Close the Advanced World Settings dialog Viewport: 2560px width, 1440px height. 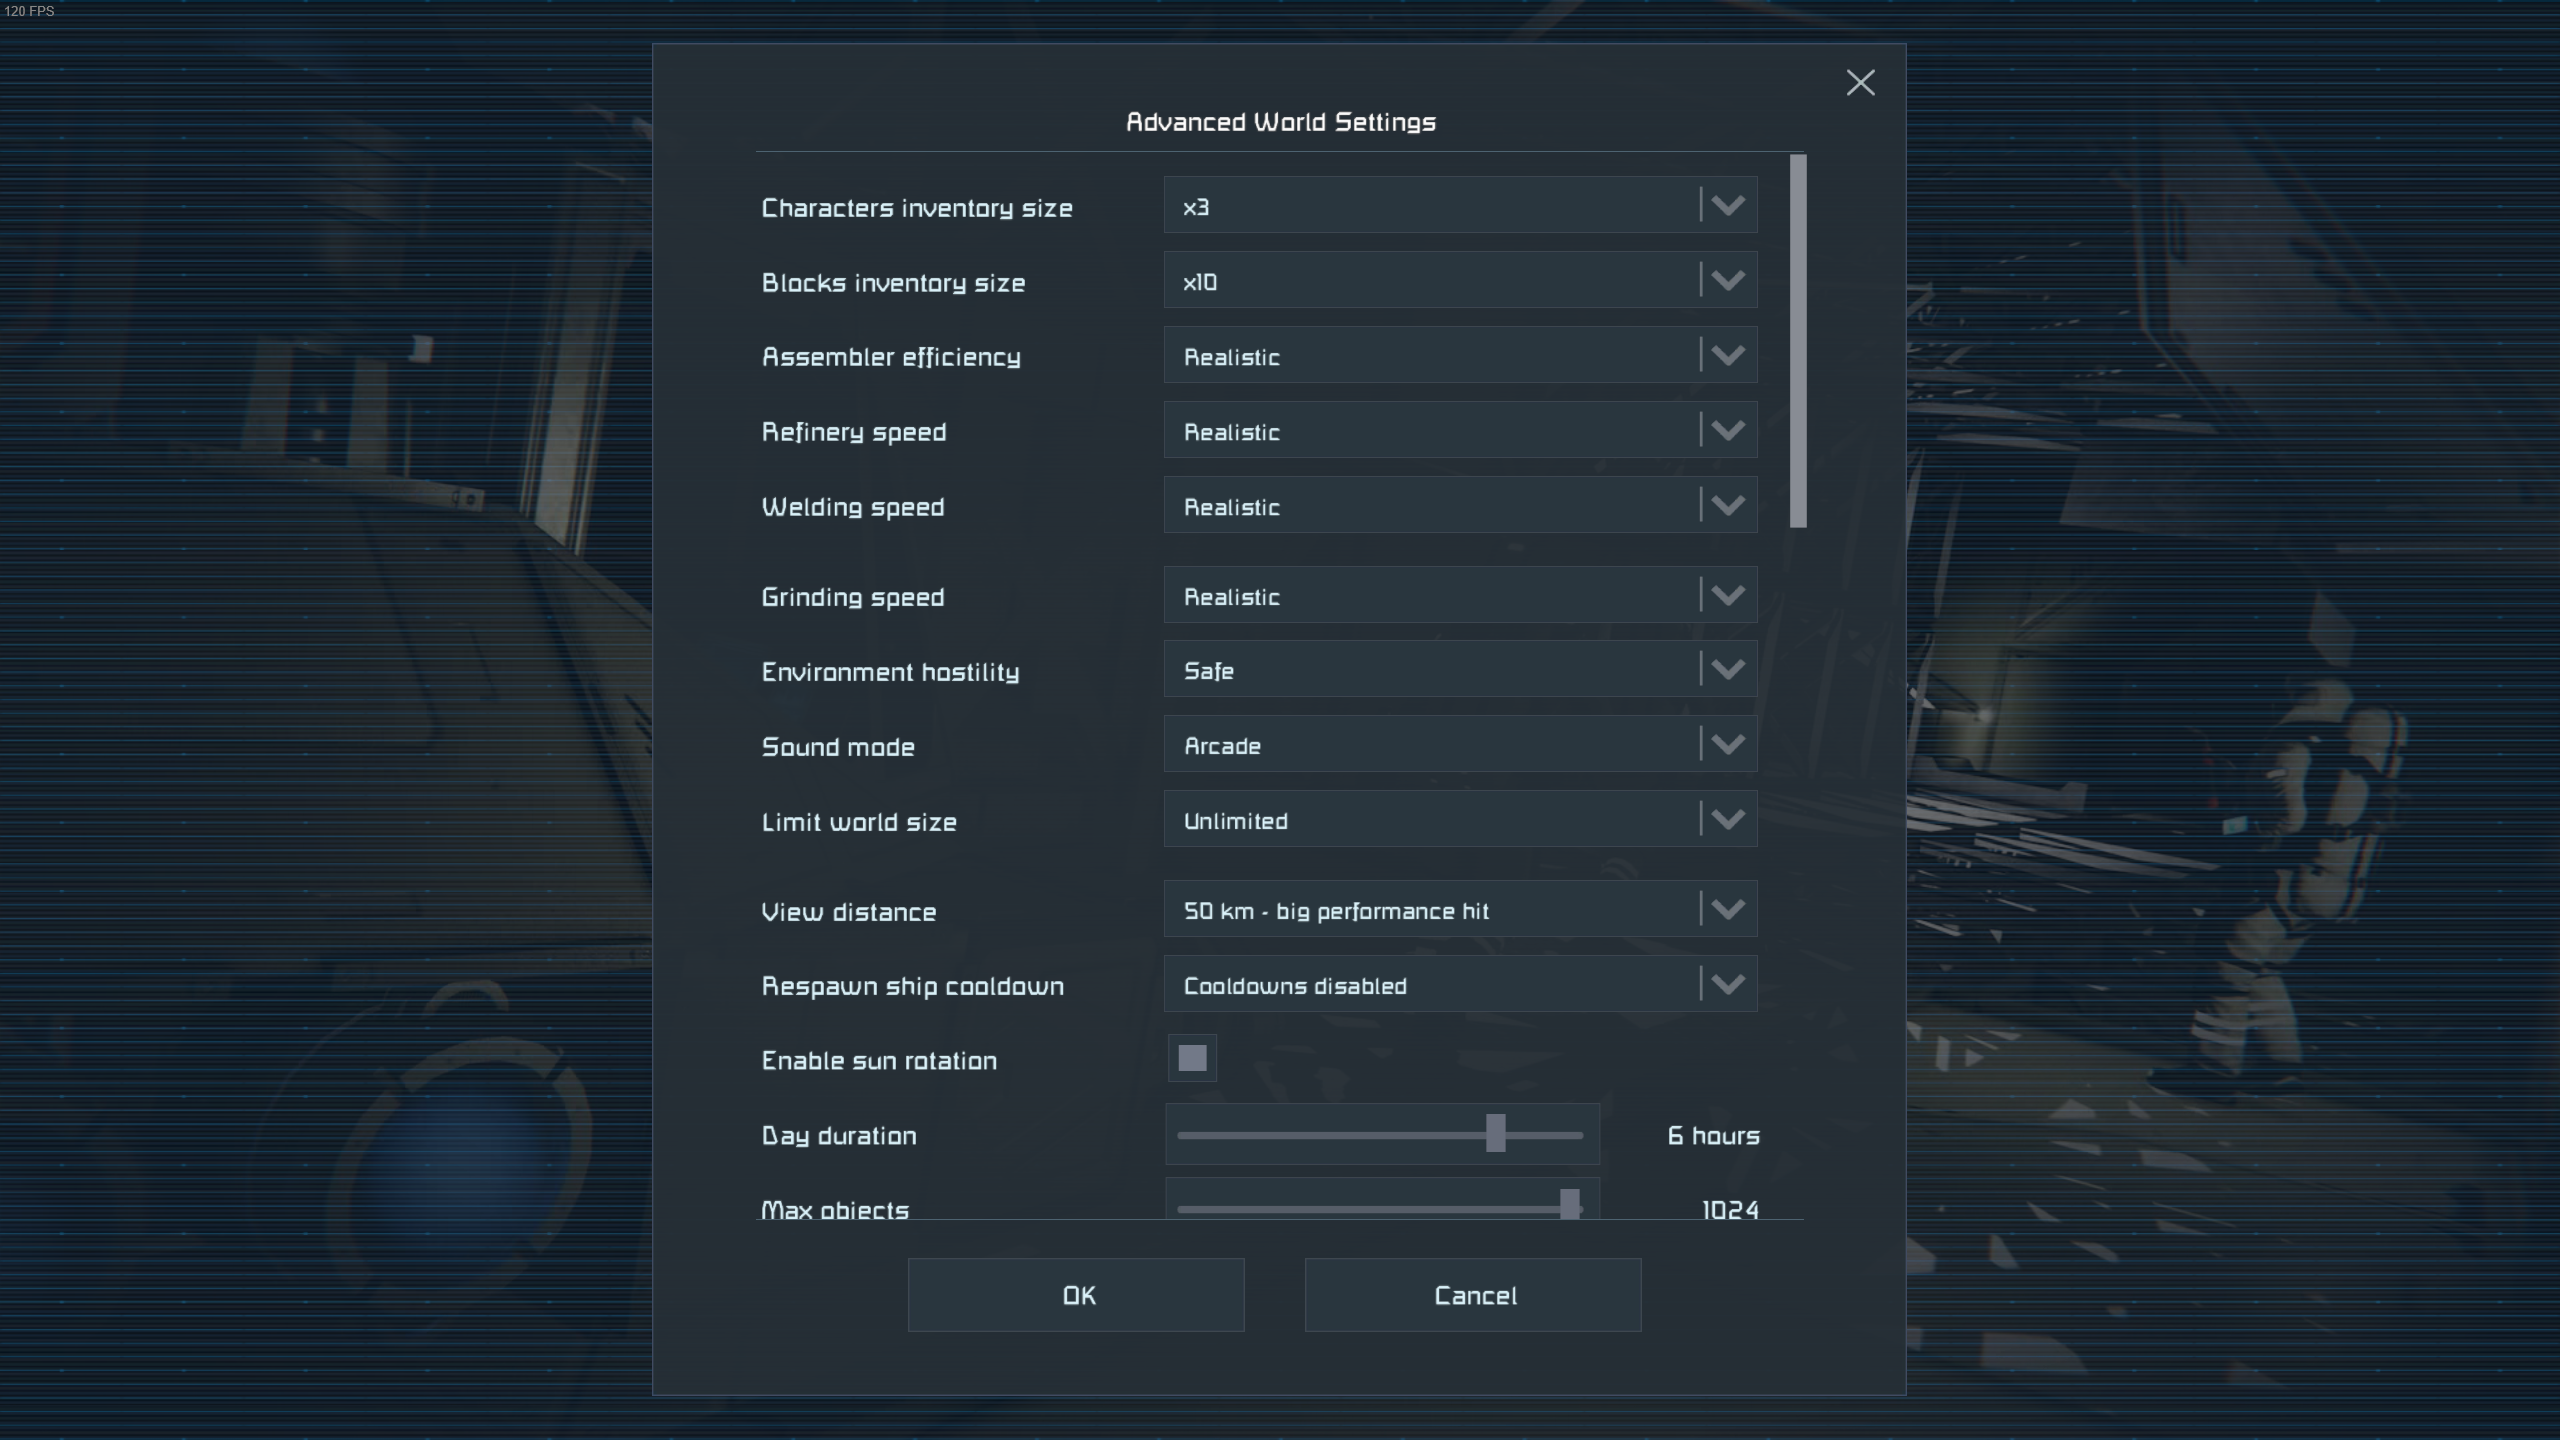tap(1860, 83)
